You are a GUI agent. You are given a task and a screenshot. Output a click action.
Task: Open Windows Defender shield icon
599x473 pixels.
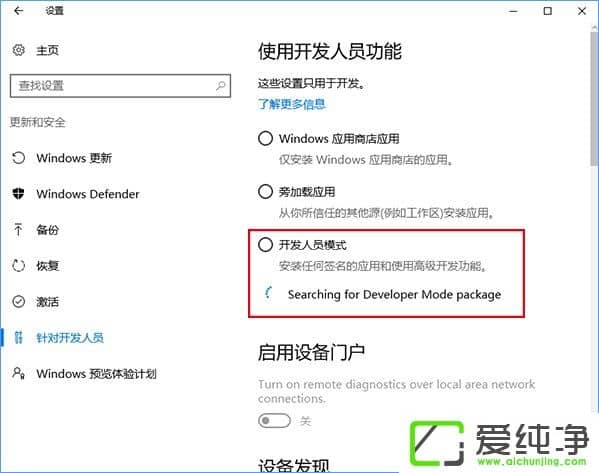18,194
